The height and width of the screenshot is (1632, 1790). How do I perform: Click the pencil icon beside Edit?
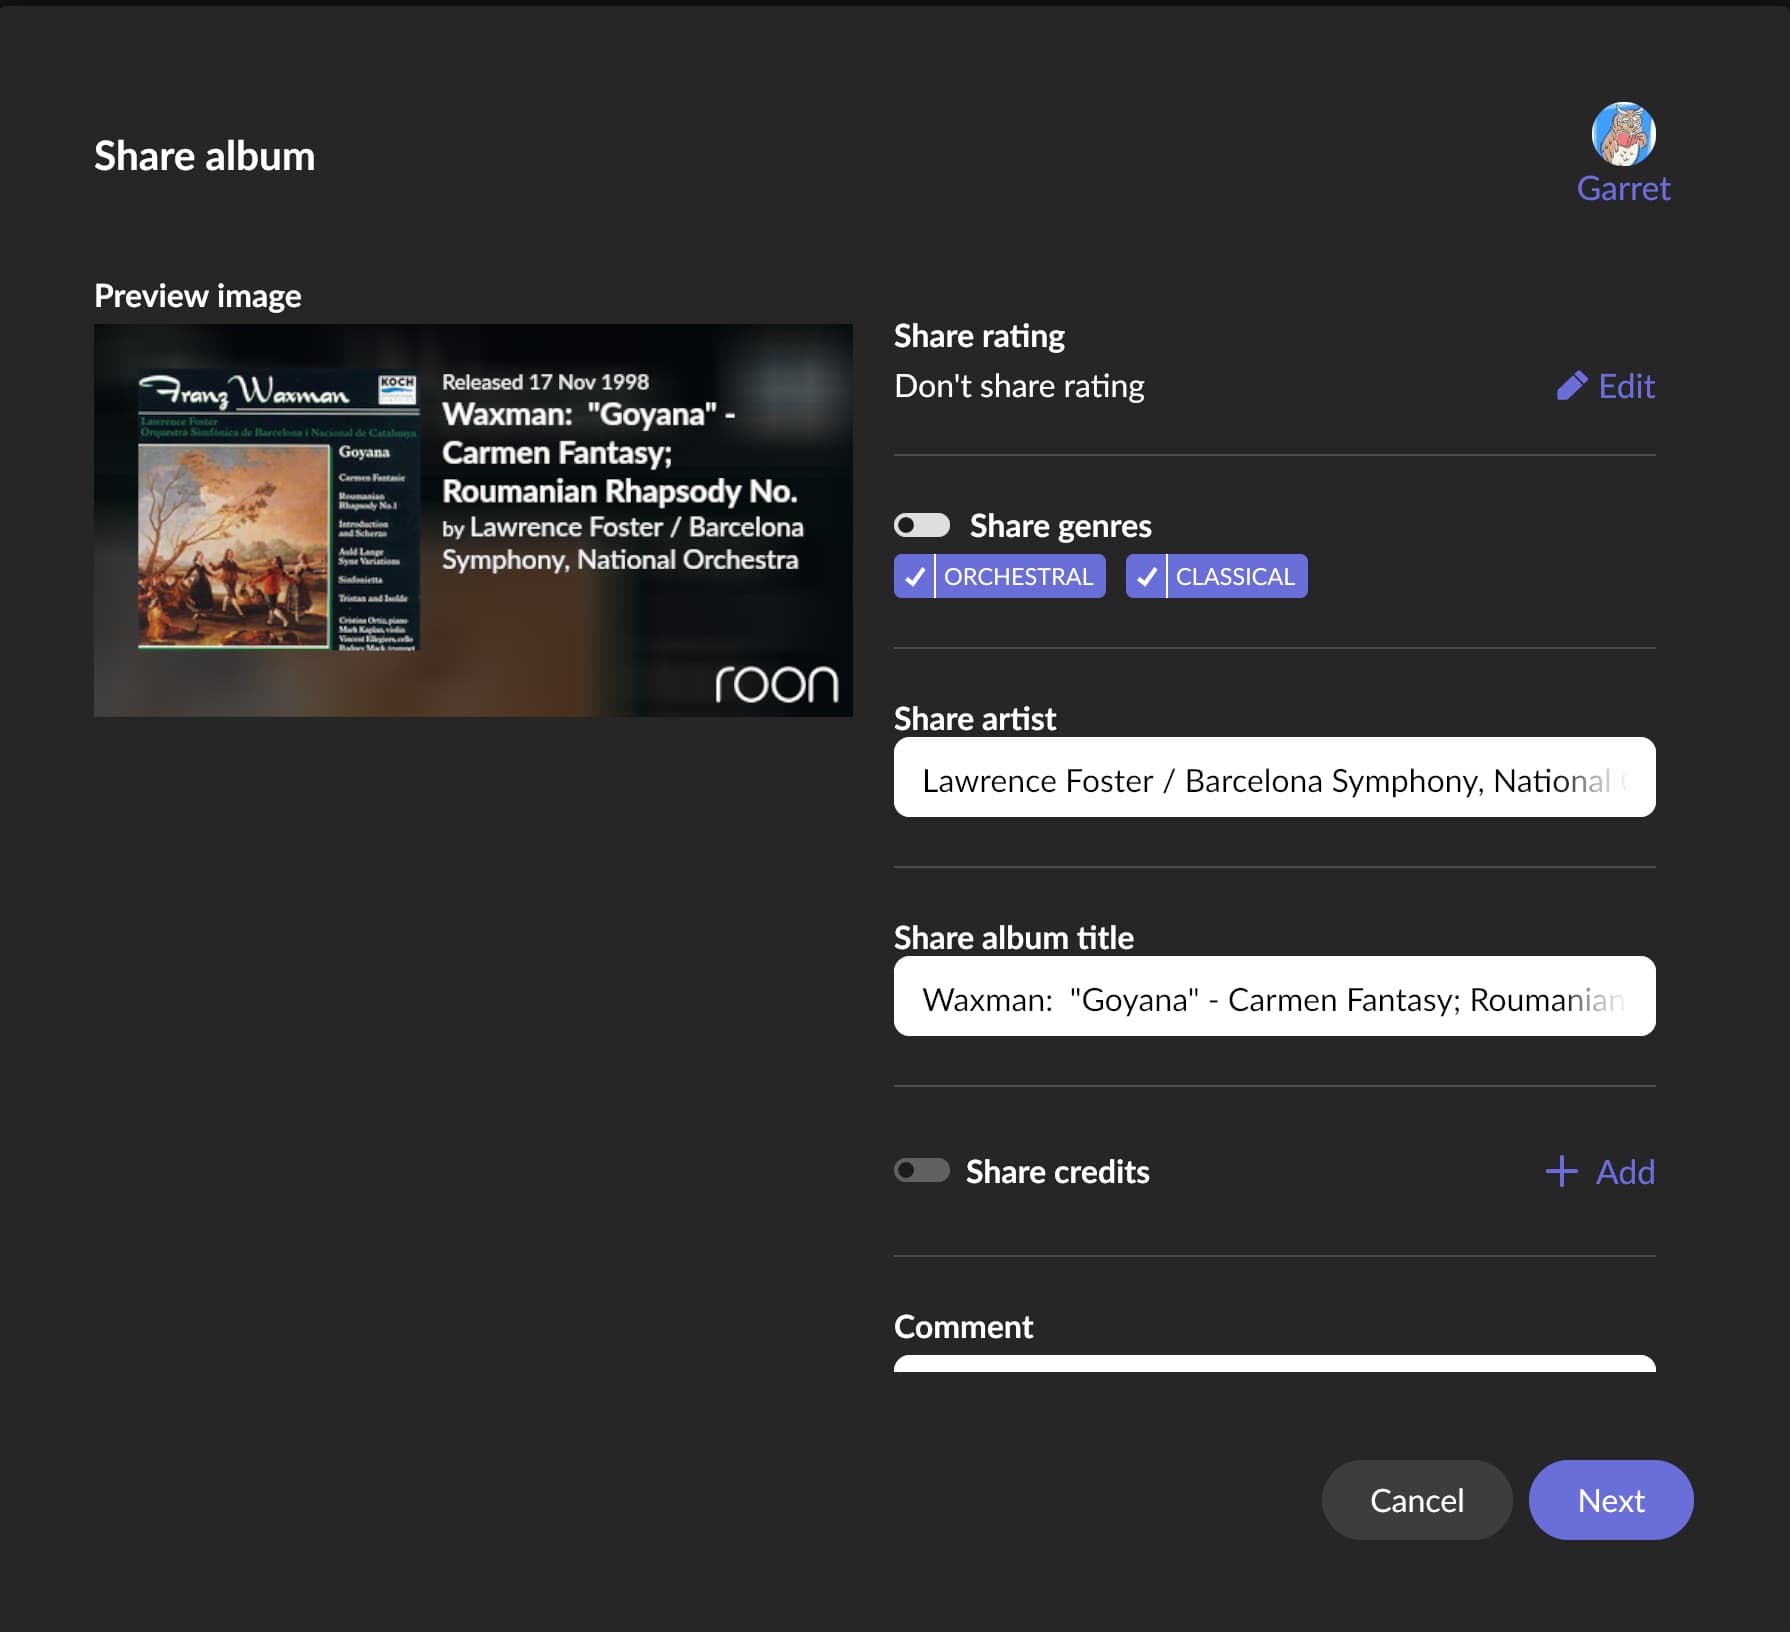(1571, 386)
